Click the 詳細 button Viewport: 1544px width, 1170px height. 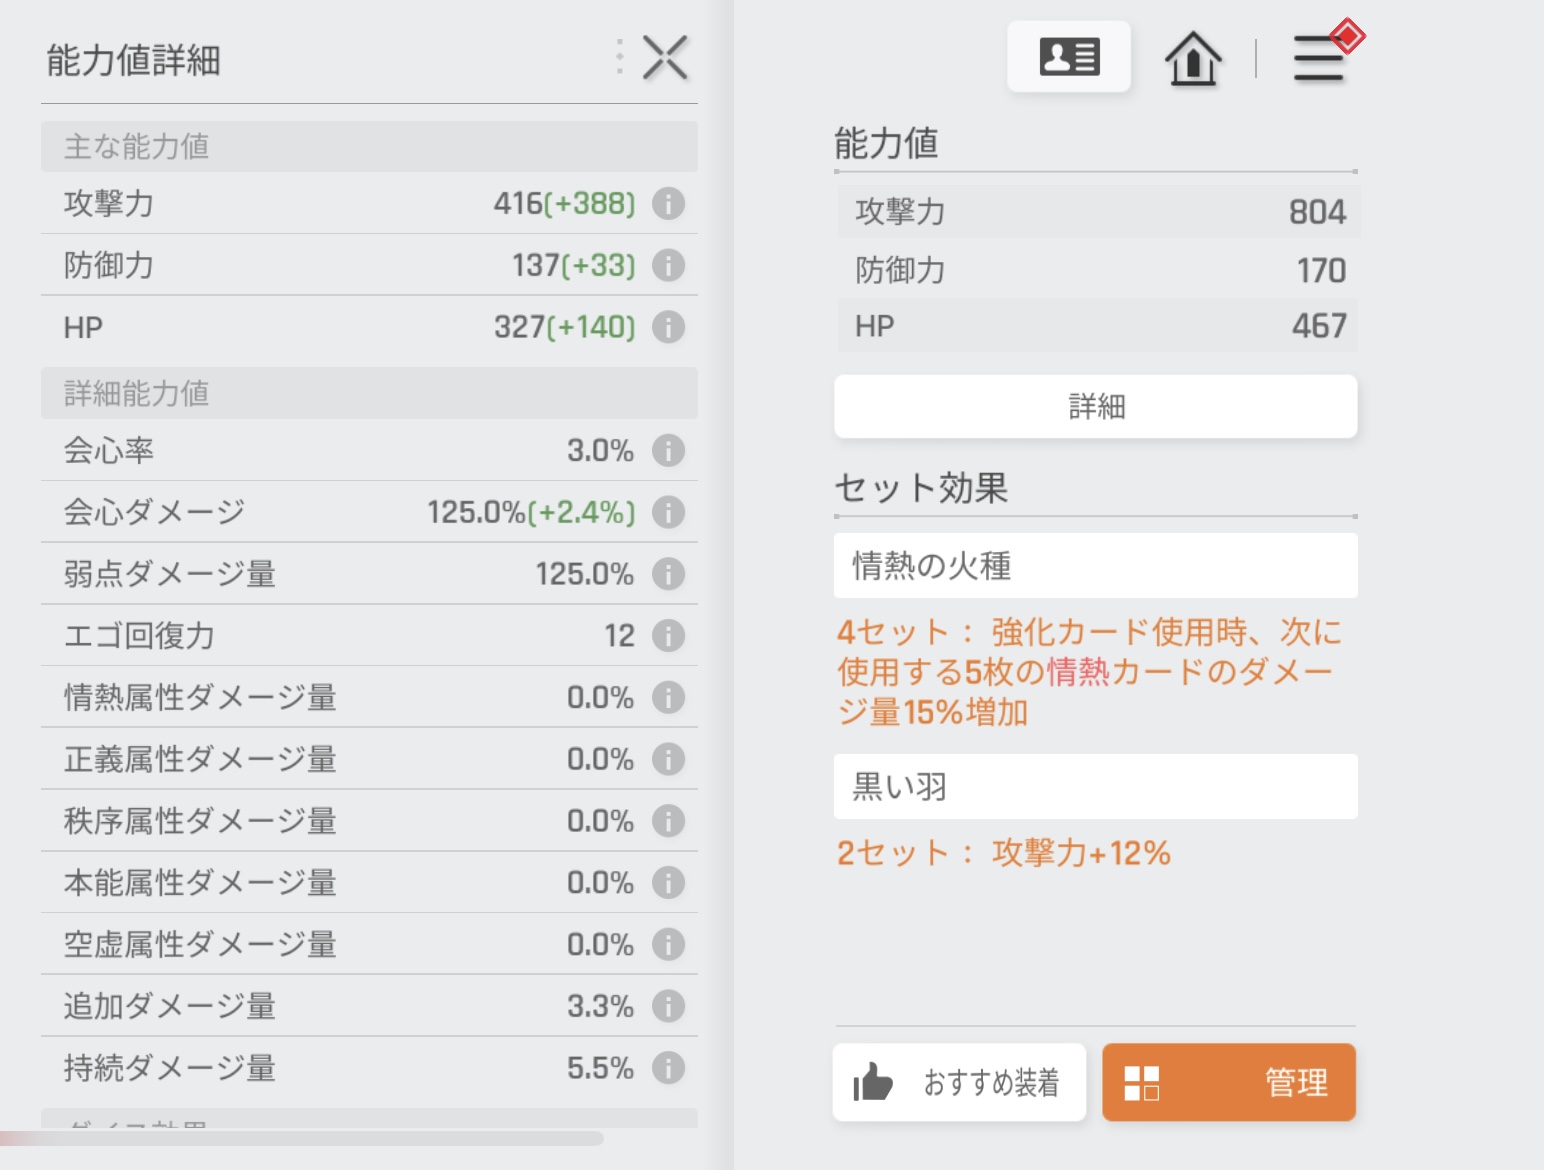1095,407
